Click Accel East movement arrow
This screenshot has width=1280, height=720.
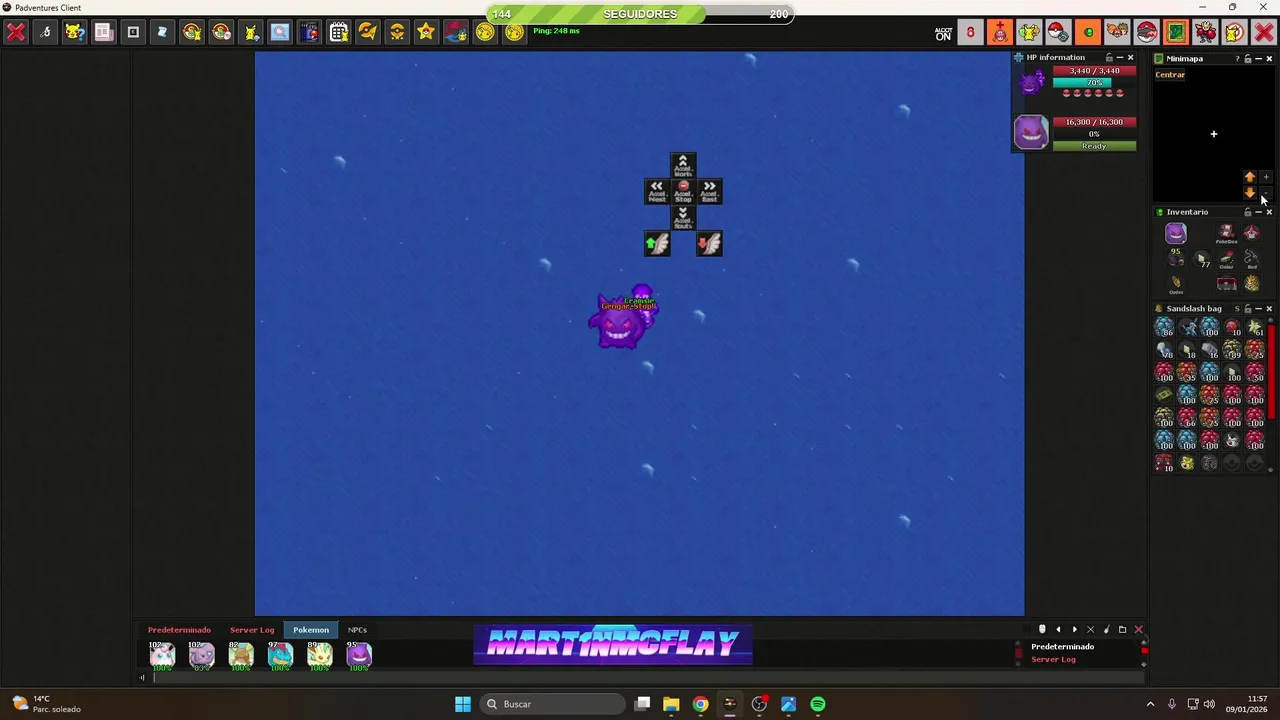tap(709, 191)
